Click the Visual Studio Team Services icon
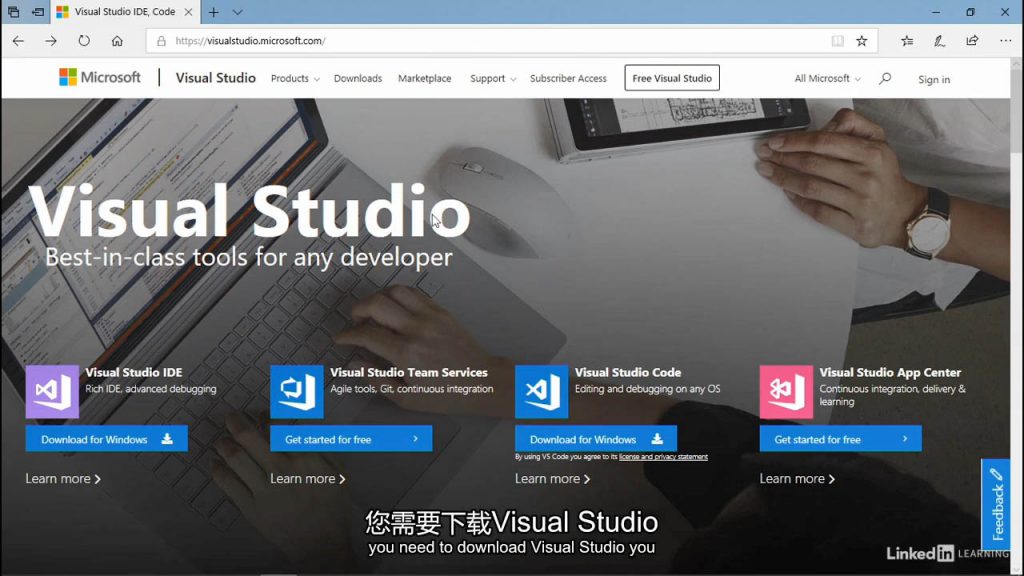Image resolution: width=1024 pixels, height=576 pixels. pos(296,392)
